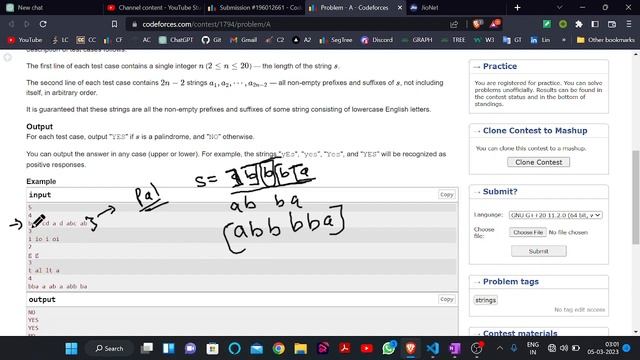Open Google Chrome from the taskbar
The height and width of the screenshot is (360, 640).
coord(279,348)
